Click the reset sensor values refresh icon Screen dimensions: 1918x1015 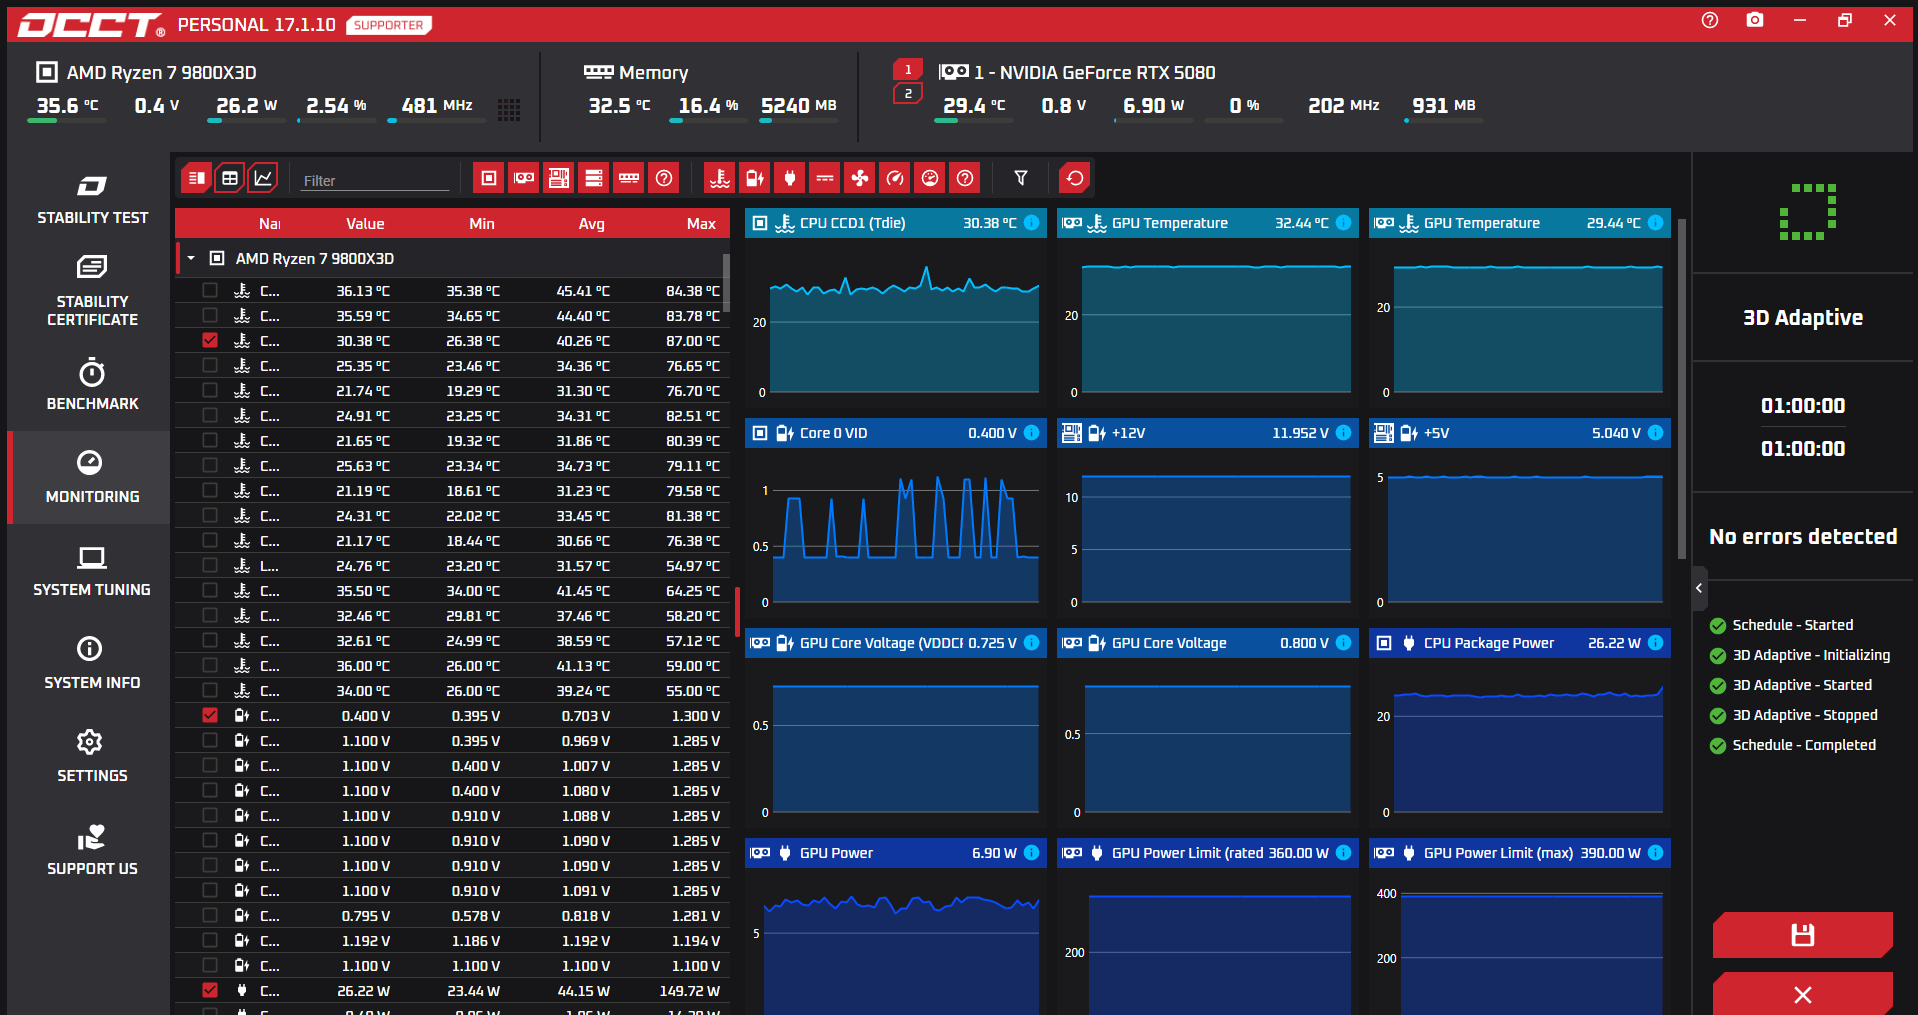1075,178
